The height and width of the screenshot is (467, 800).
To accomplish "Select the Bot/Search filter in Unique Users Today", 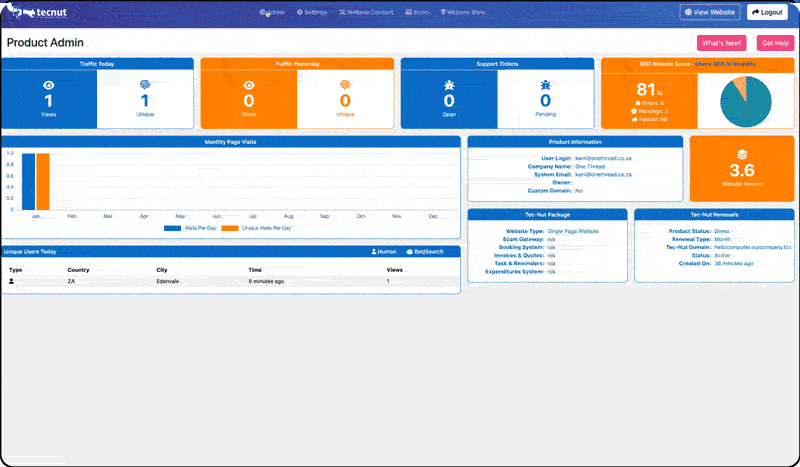I will tap(424, 252).
